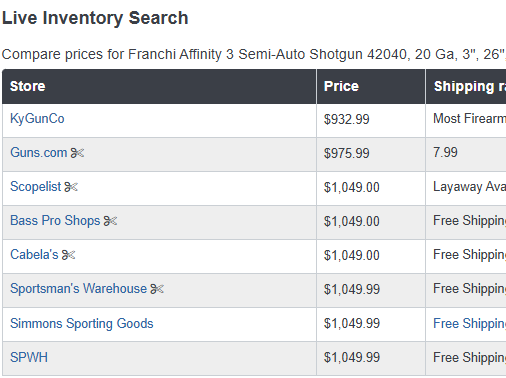
Task: Select the $932.99 price cell for KyGunCo
Action: (x=347, y=119)
